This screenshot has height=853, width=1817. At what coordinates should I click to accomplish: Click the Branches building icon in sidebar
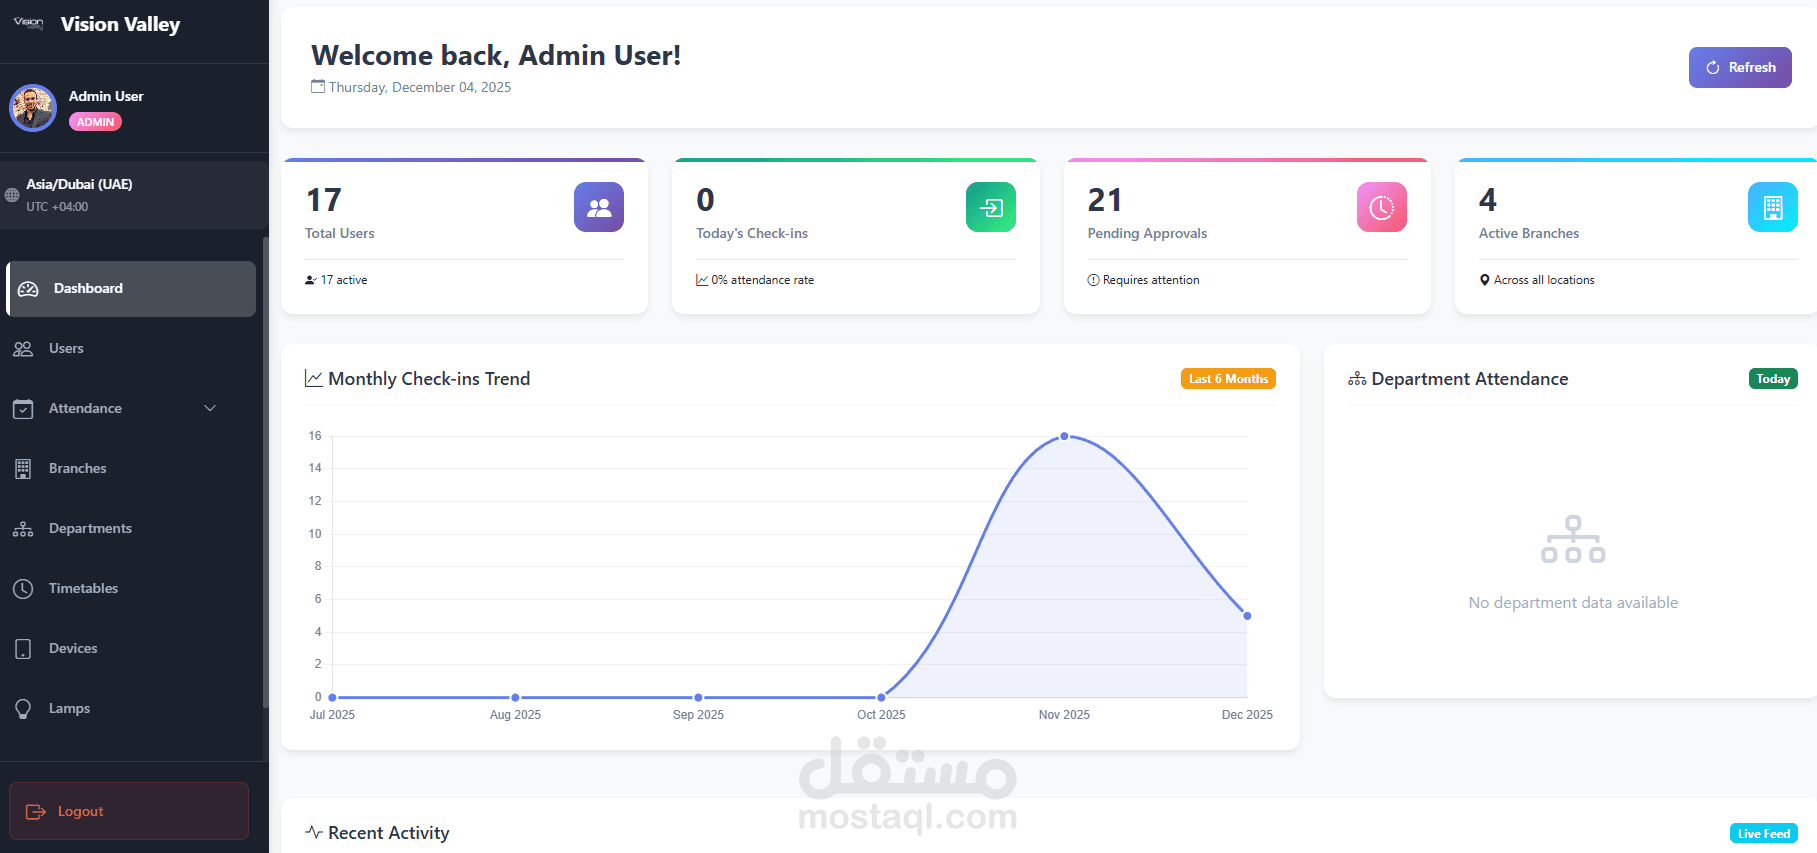(x=23, y=469)
